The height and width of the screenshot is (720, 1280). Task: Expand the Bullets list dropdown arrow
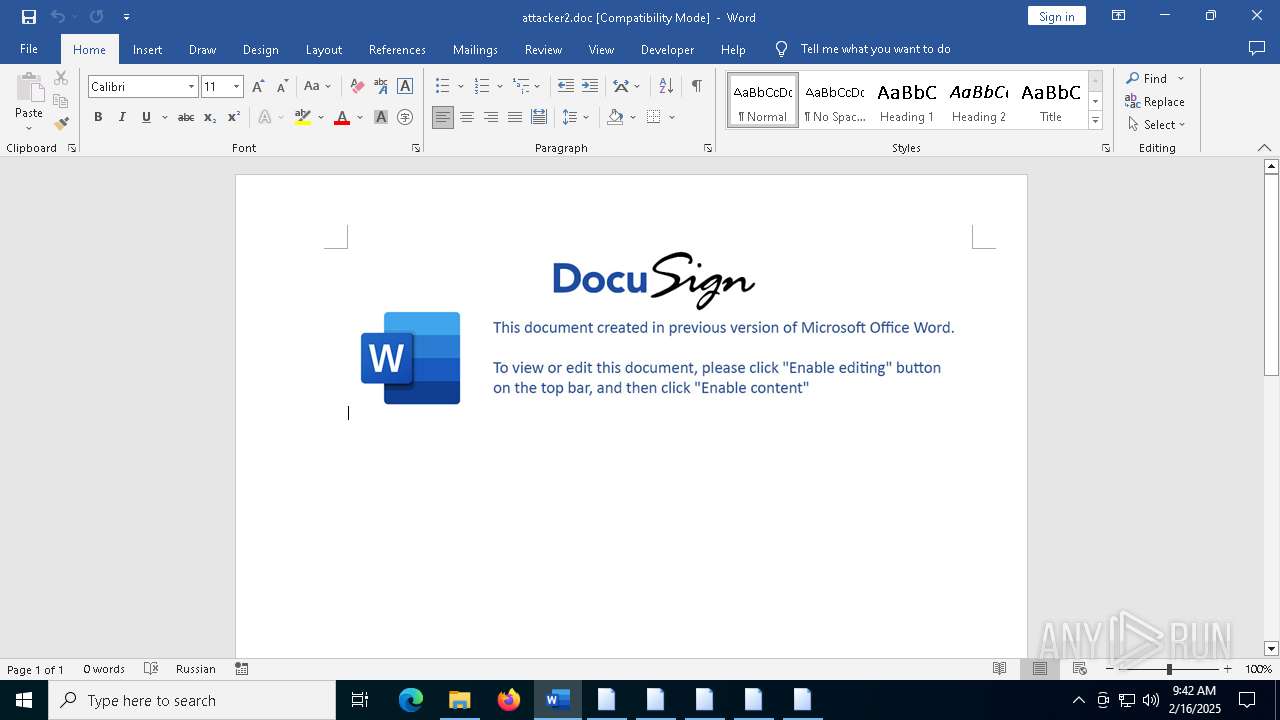(460, 87)
